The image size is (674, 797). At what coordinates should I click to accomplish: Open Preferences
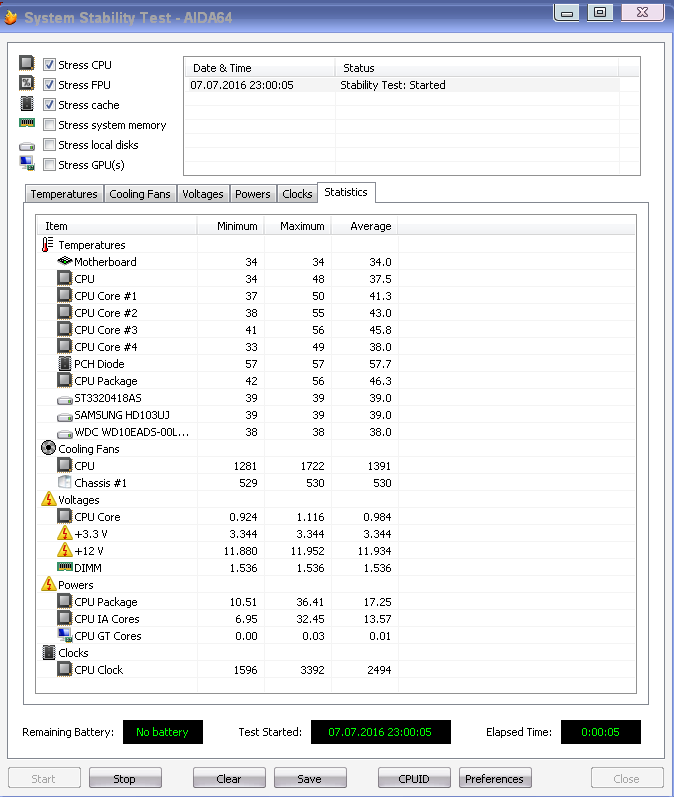tap(495, 778)
